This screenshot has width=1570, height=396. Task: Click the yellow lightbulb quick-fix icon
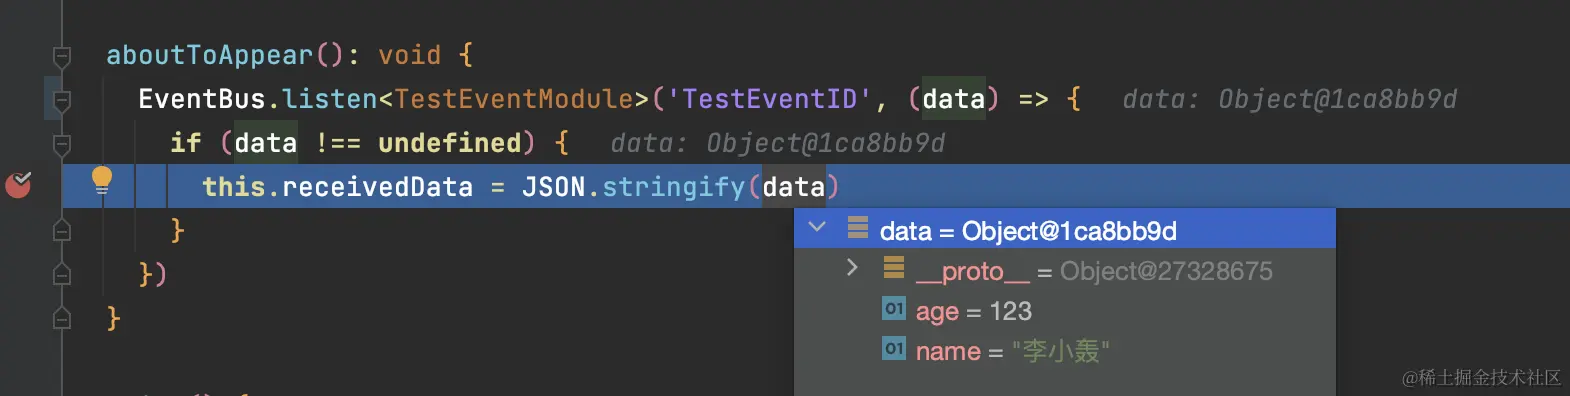click(x=102, y=180)
